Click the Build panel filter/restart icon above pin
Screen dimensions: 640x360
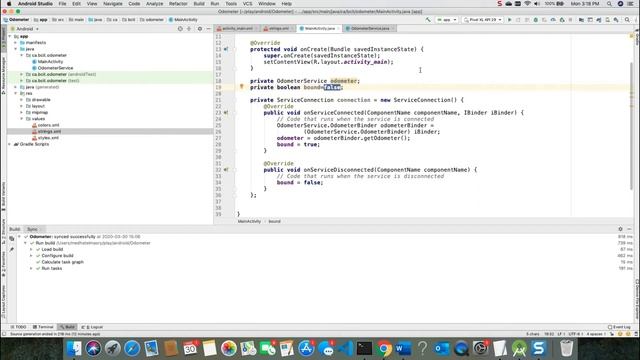coord(11,238)
